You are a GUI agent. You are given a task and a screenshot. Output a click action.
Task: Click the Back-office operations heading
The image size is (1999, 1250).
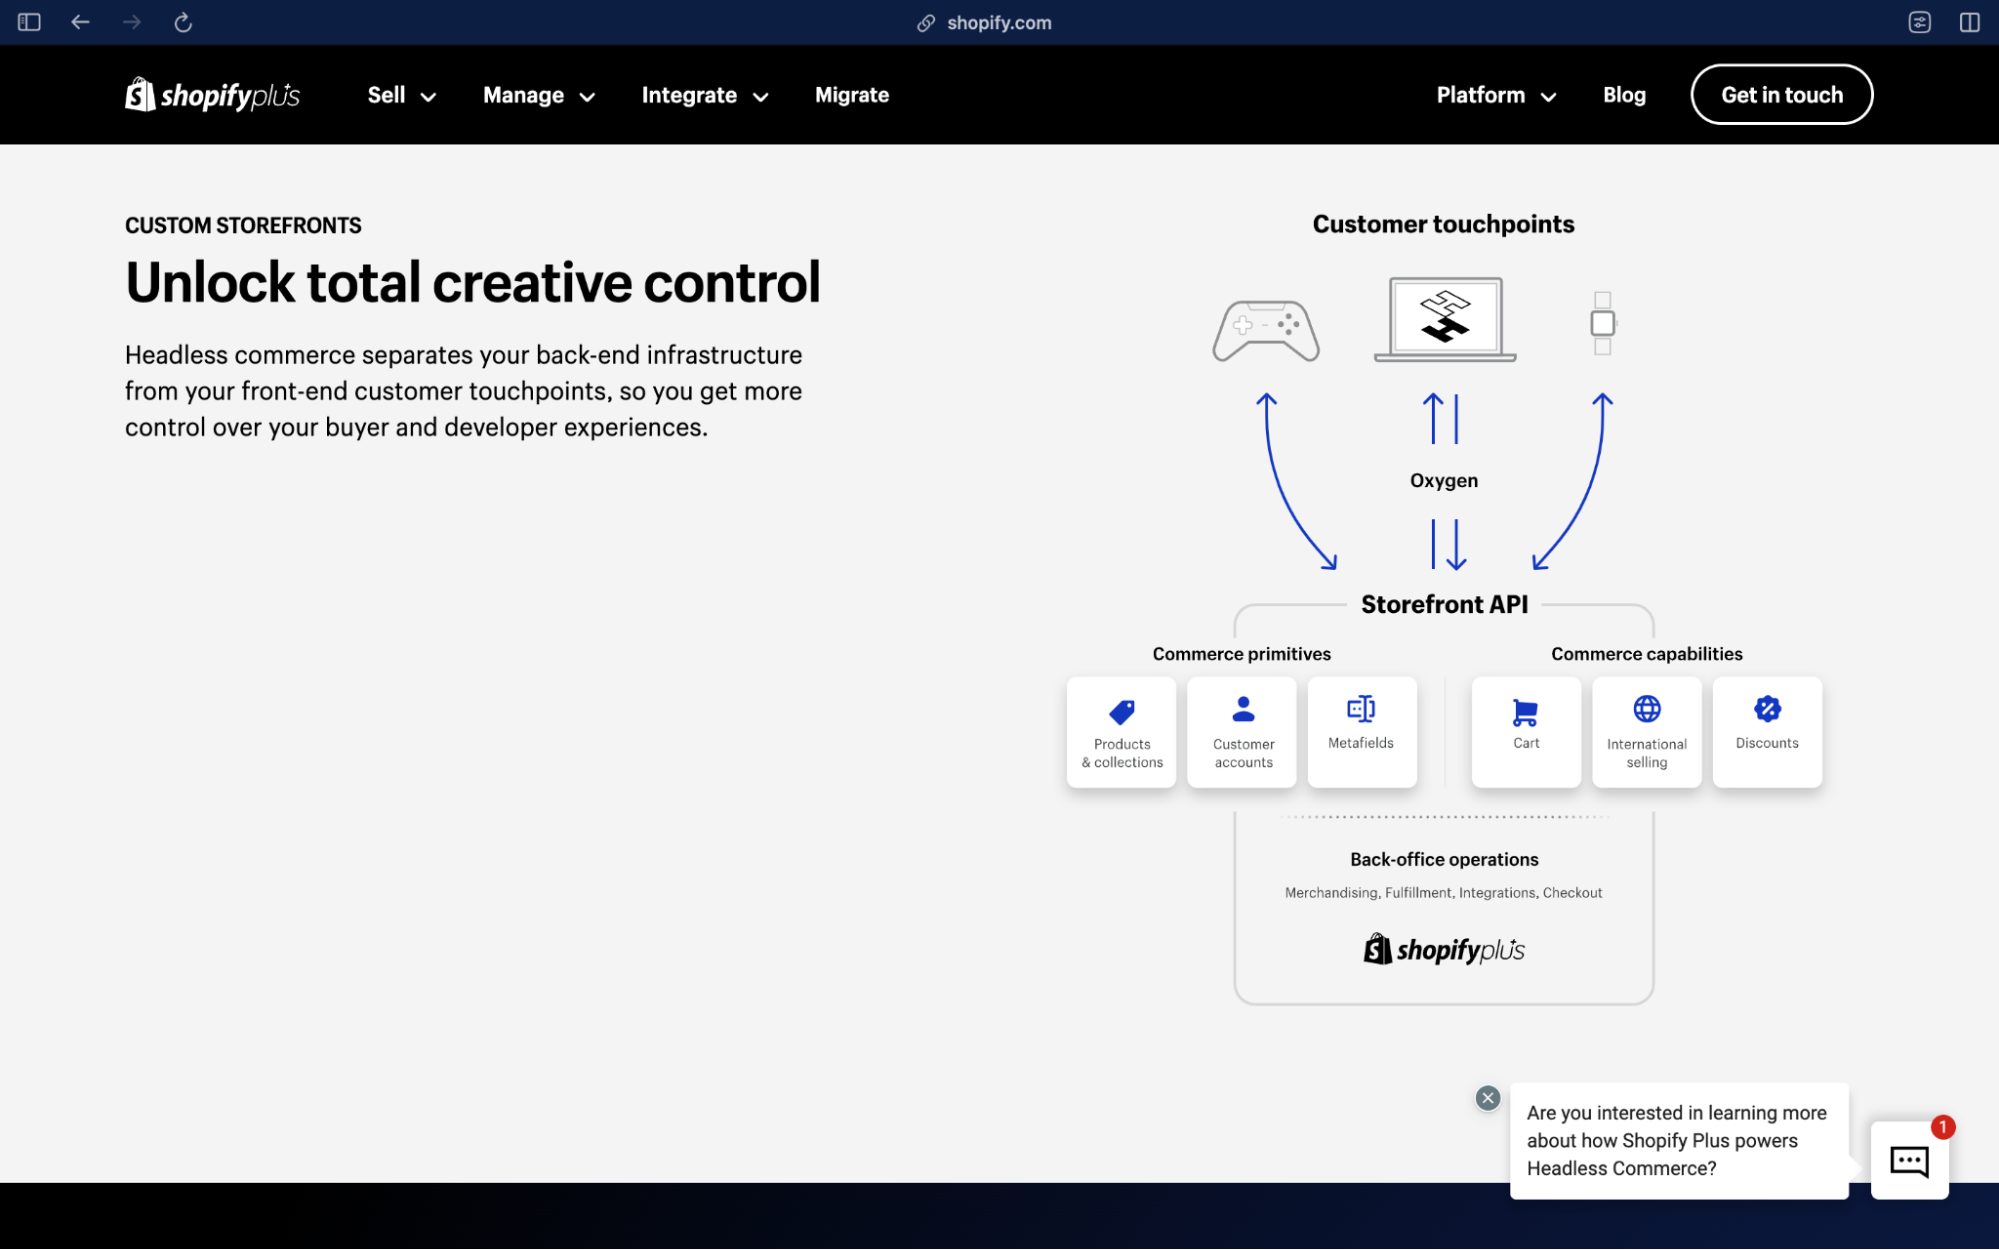point(1444,859)
